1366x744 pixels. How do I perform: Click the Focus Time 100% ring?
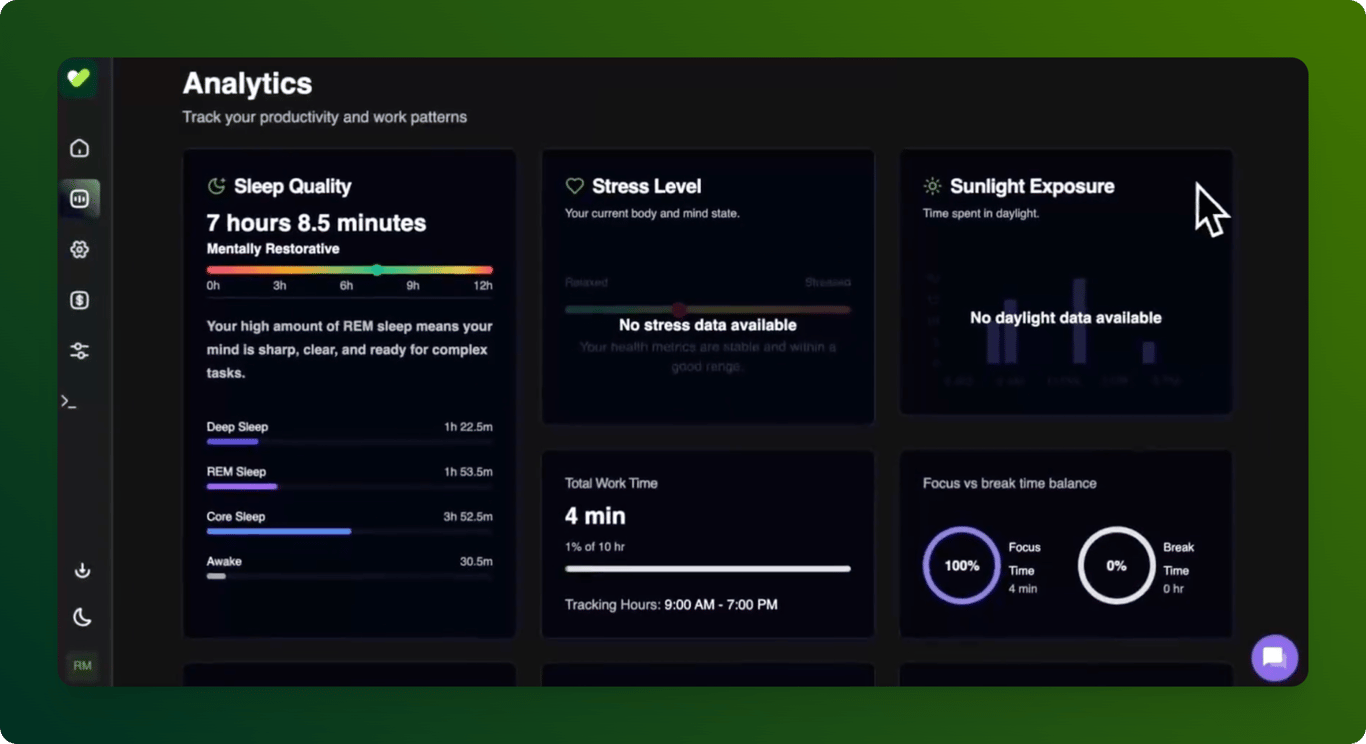click(x=961, y=565)
